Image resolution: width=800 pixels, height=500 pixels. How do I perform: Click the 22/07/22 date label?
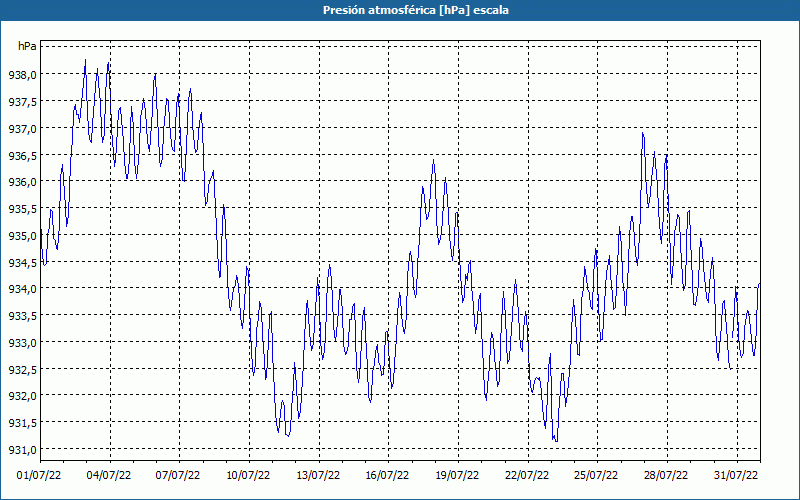pos(527,476)
